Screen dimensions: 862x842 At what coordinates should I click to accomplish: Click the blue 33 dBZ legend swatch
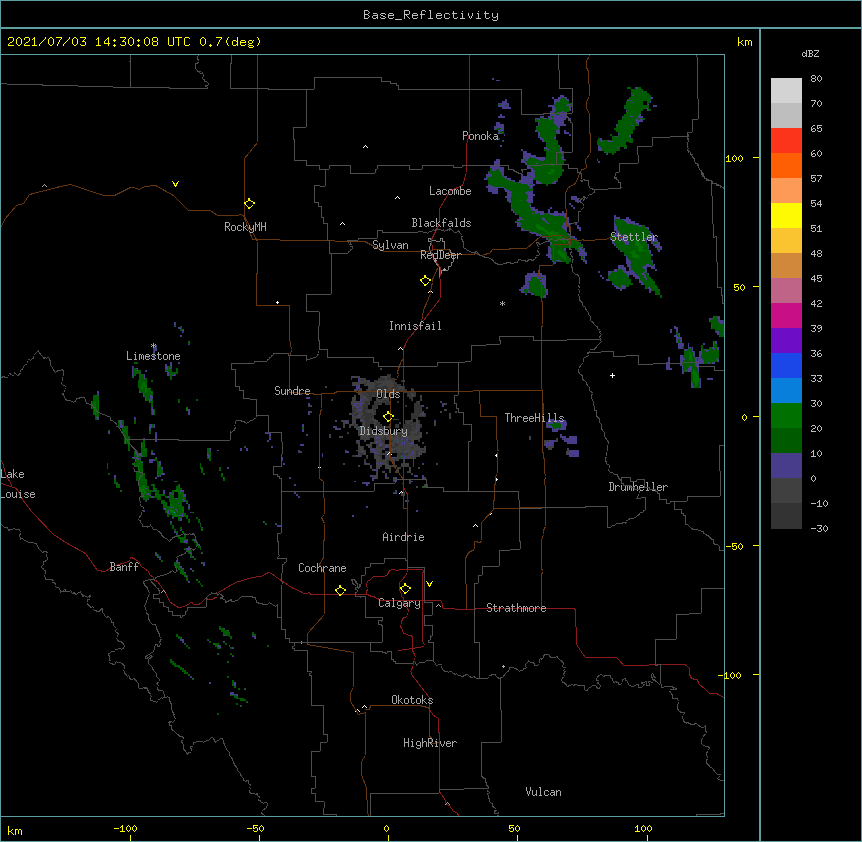(x=786, y=365)
